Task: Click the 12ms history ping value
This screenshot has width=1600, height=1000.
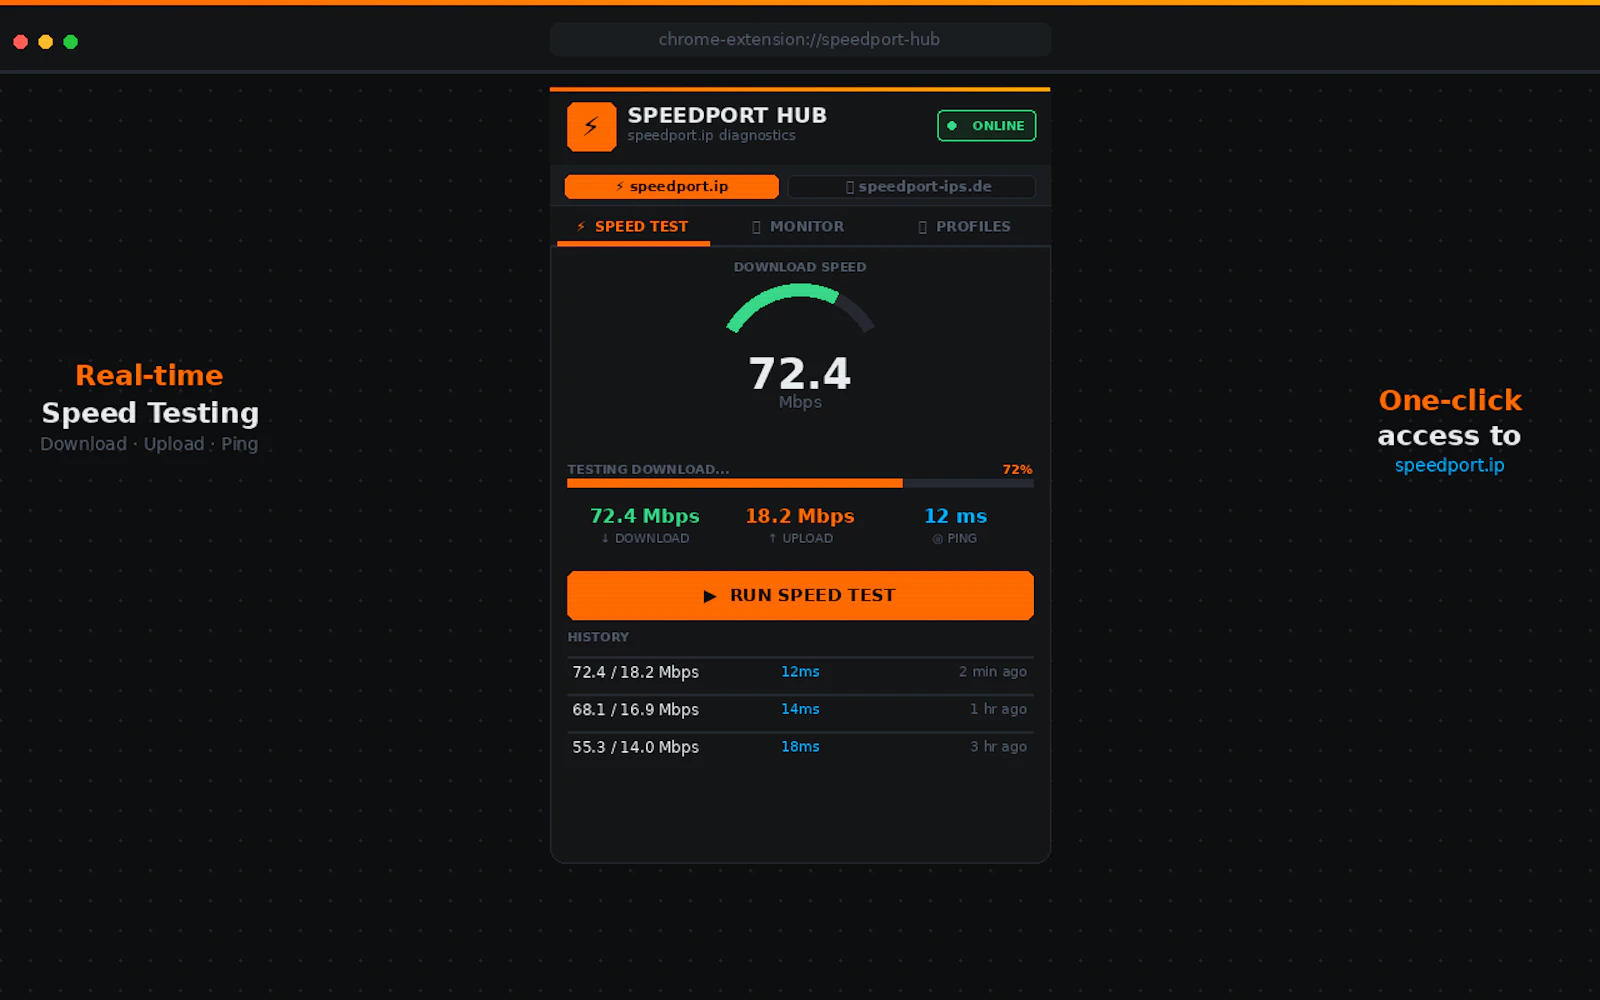Action: [x=800, y=672]
